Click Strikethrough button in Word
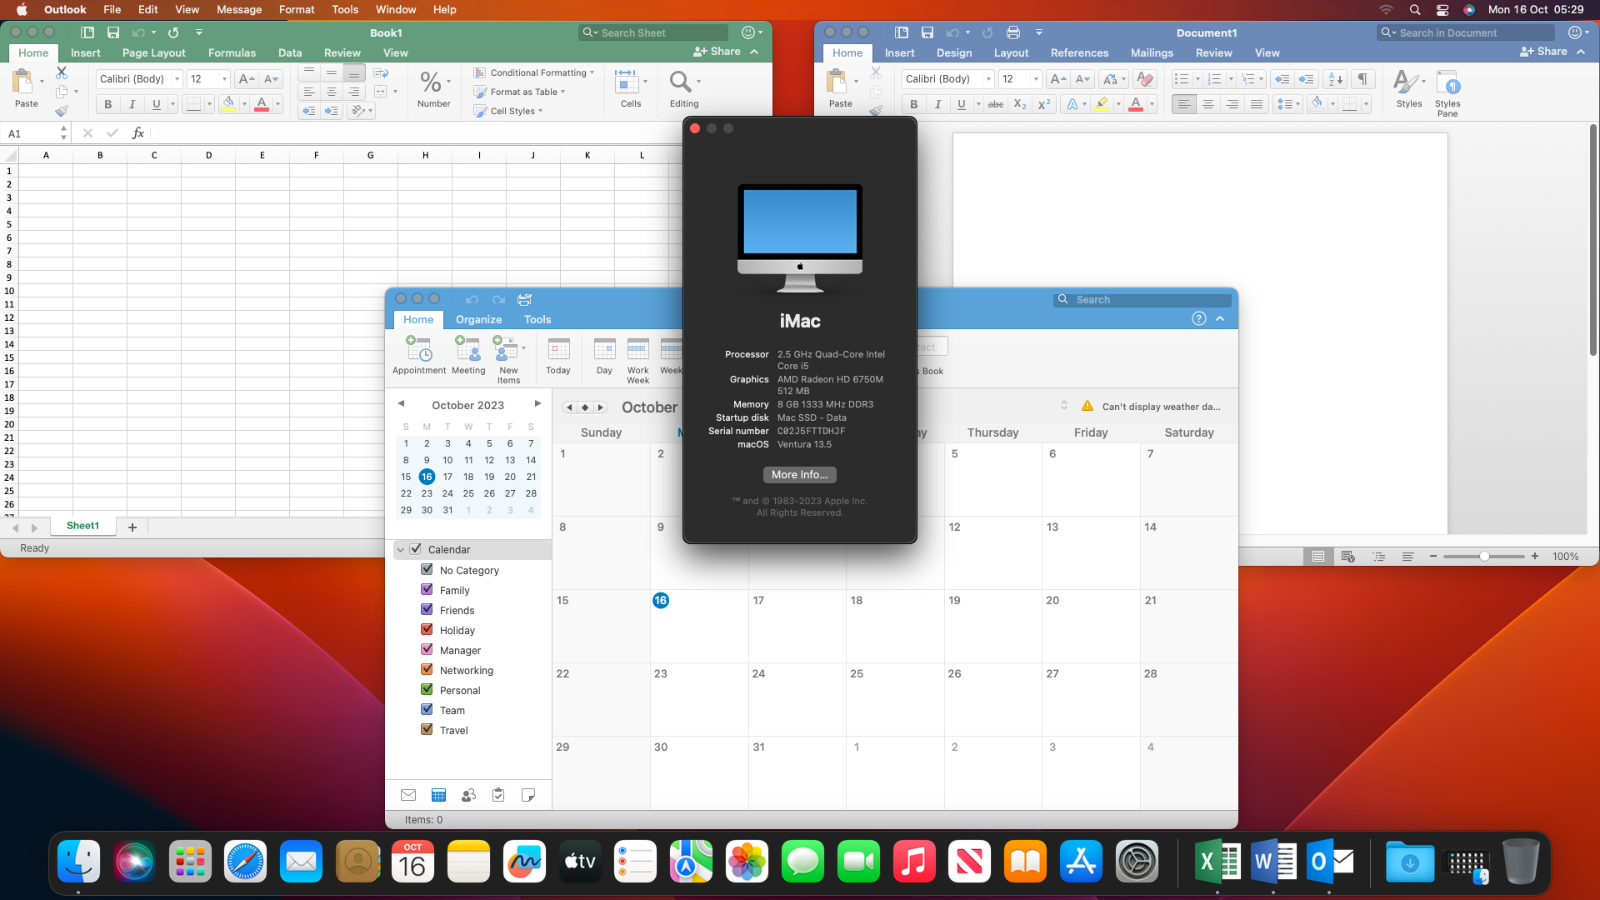Image resolution: width=1600 pixels, height=900 pixels. pos(995,104)
